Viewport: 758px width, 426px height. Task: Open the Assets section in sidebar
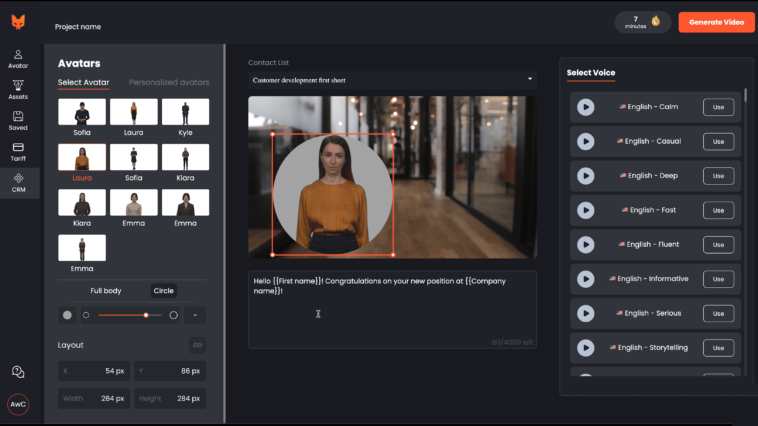coord(18,89)
